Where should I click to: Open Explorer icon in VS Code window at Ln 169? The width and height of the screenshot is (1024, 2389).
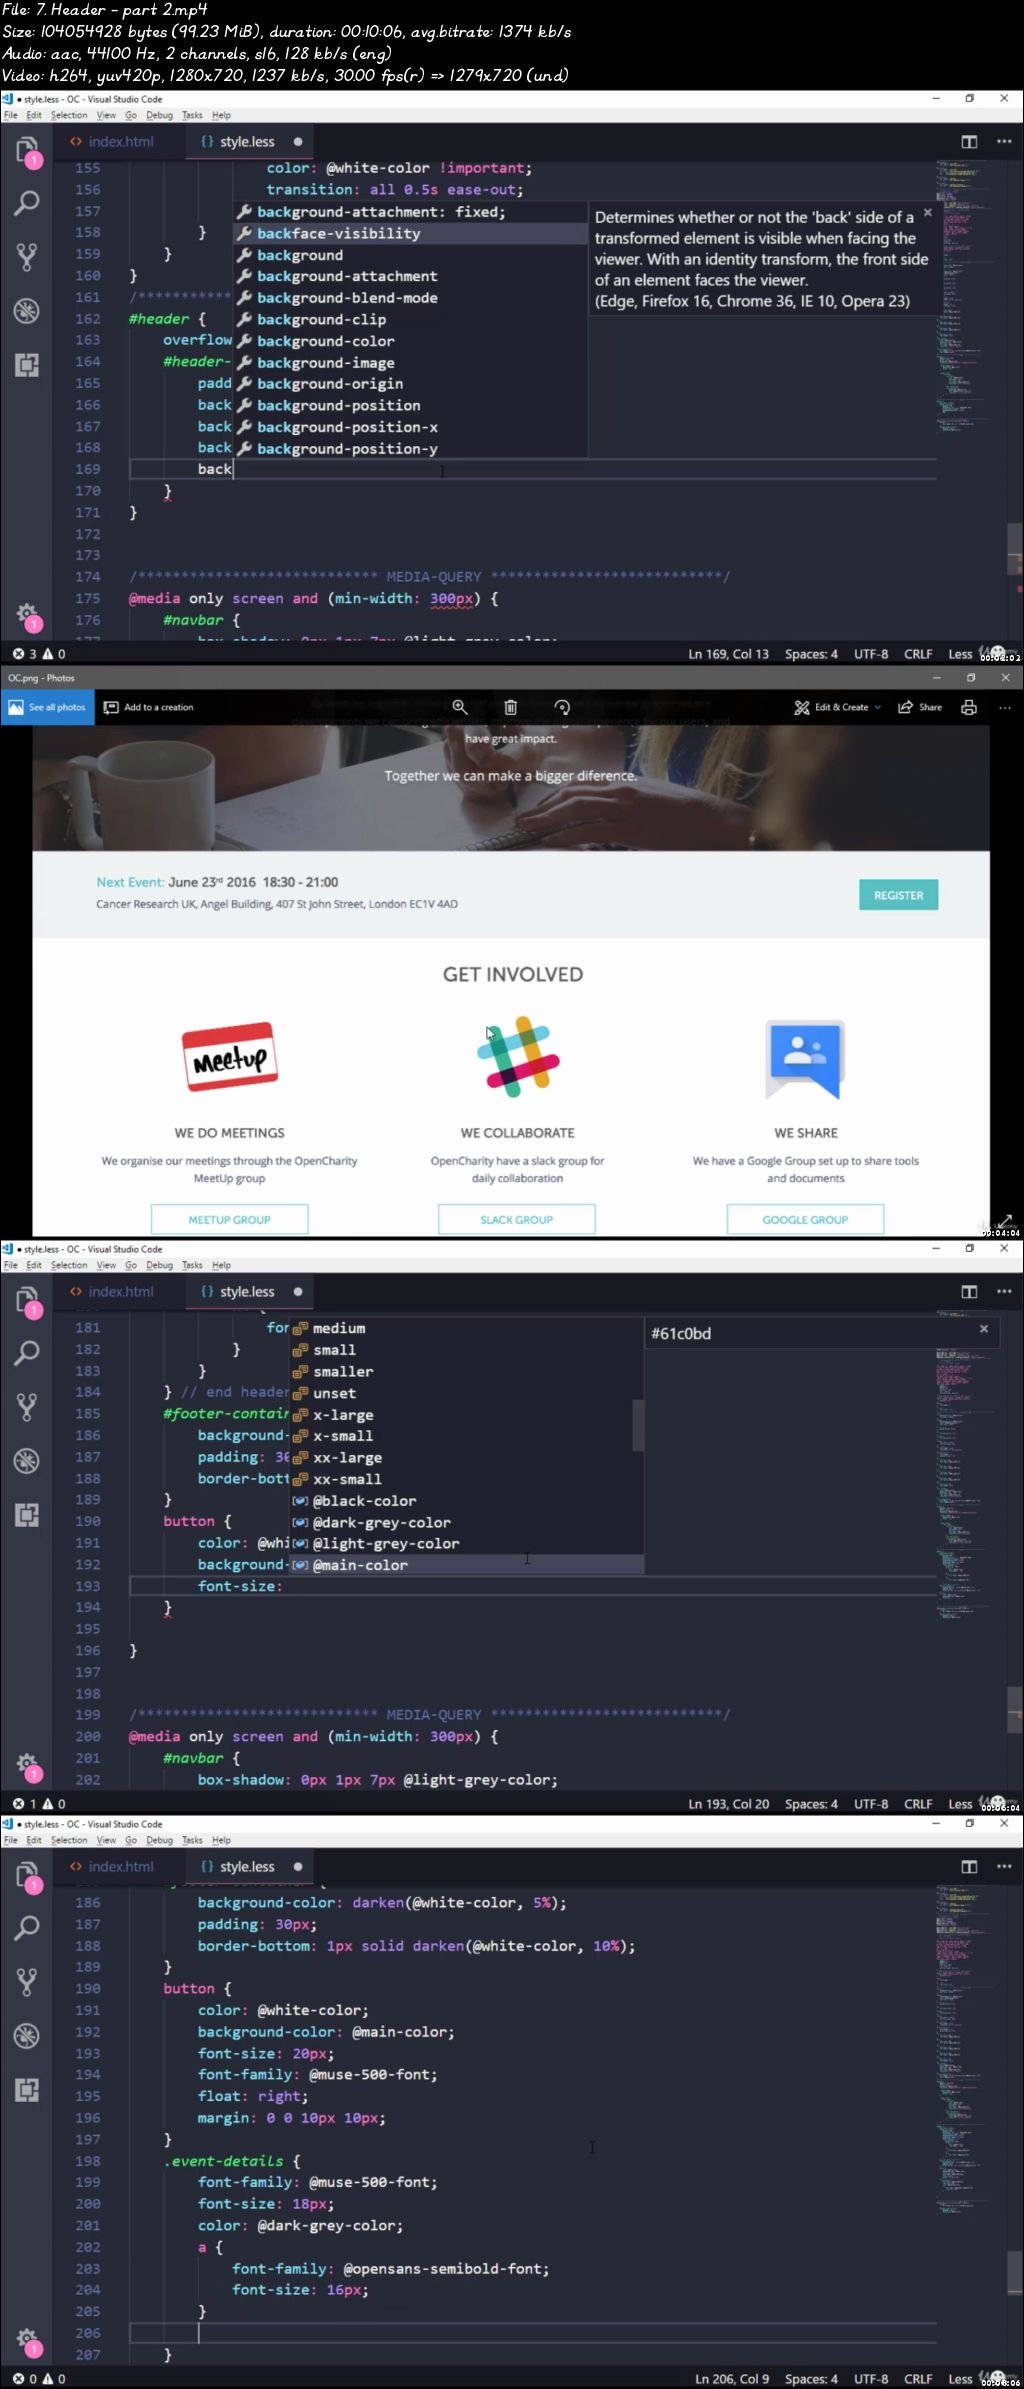click(27, 152)
